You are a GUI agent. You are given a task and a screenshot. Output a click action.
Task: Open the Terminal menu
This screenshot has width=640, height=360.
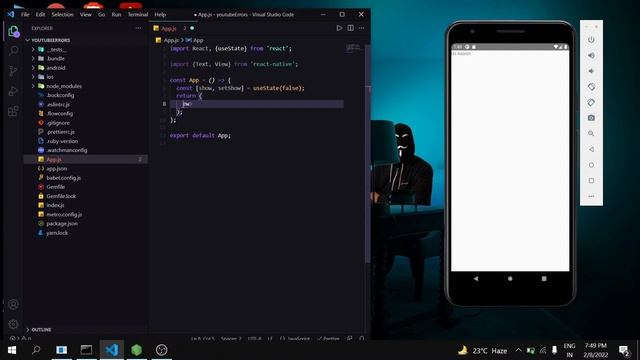138,14
